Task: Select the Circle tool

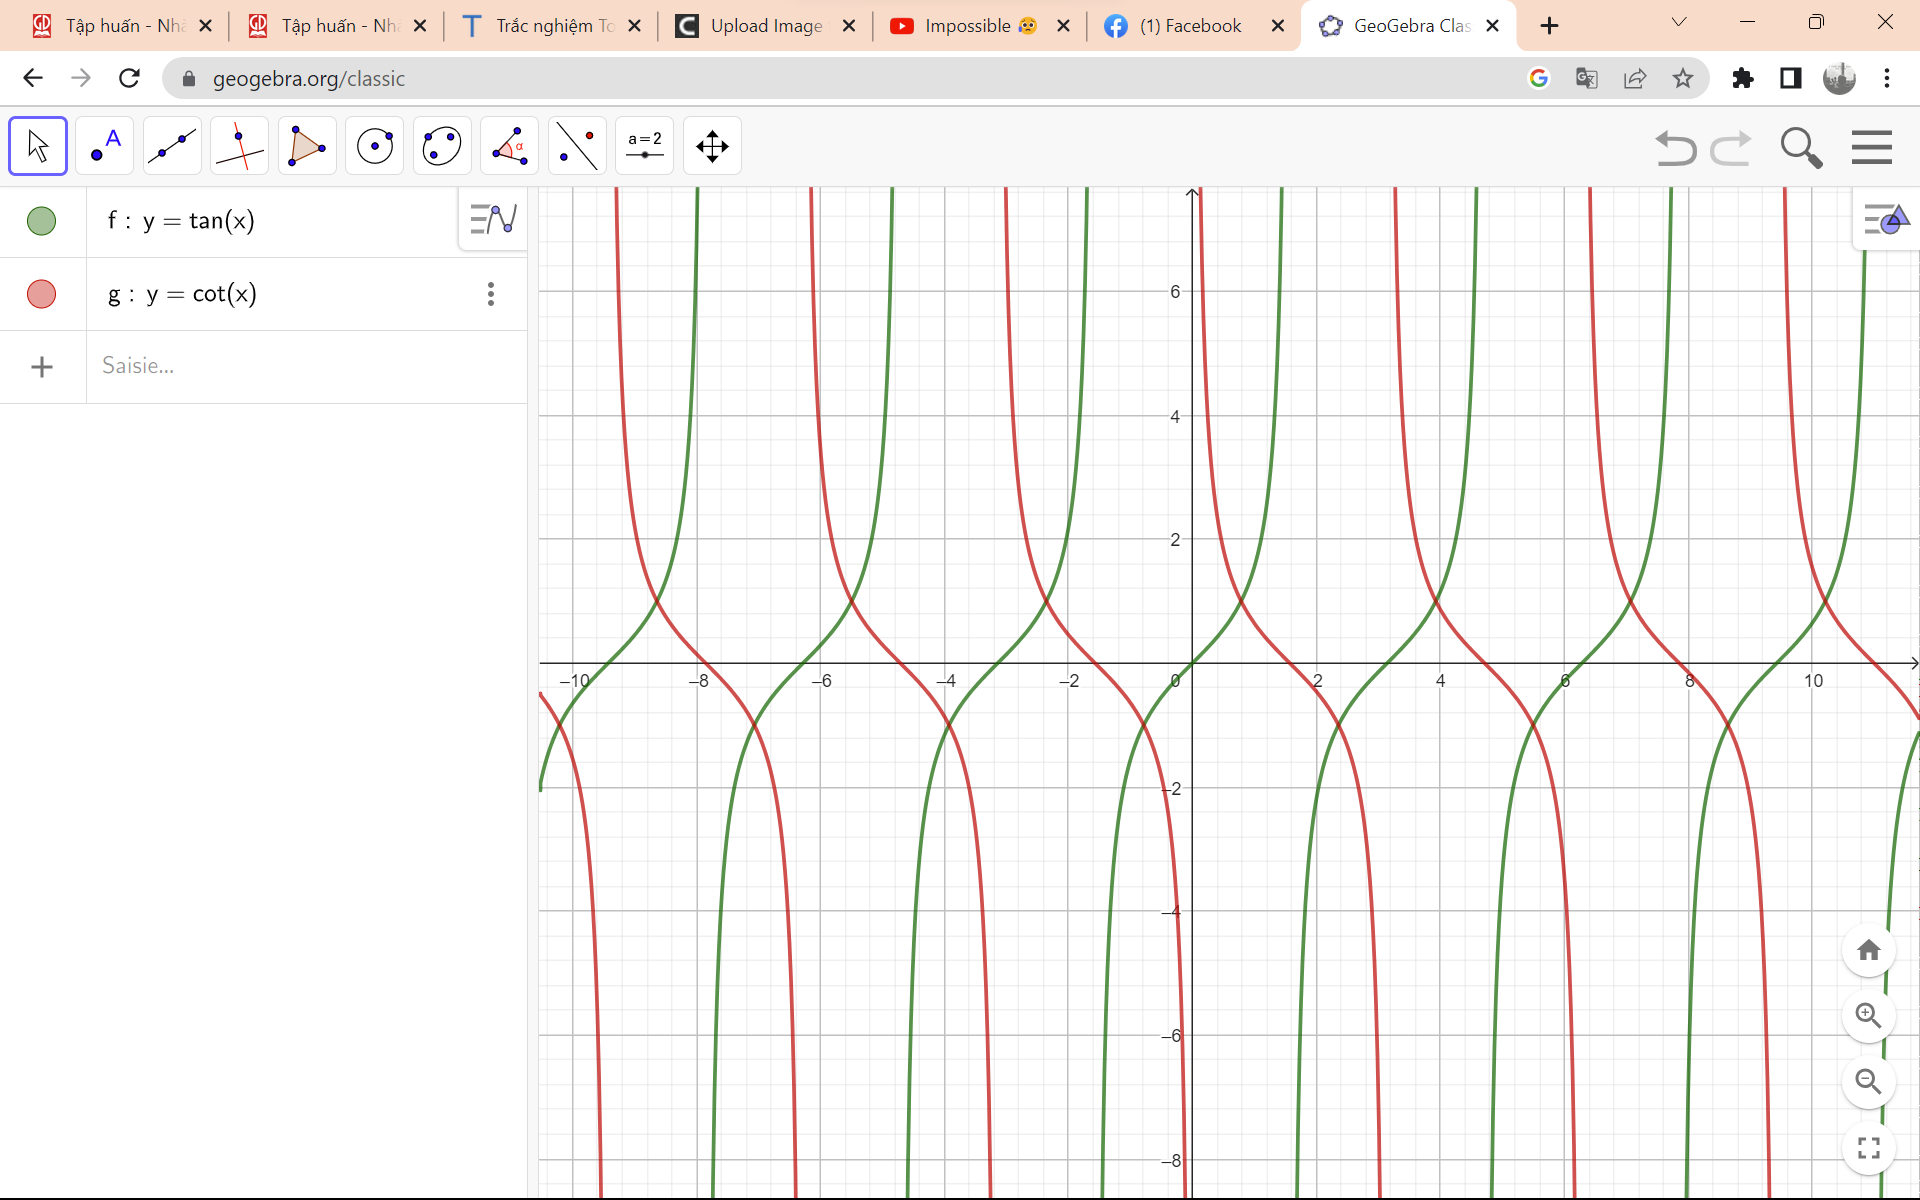Action: [373, 145]
